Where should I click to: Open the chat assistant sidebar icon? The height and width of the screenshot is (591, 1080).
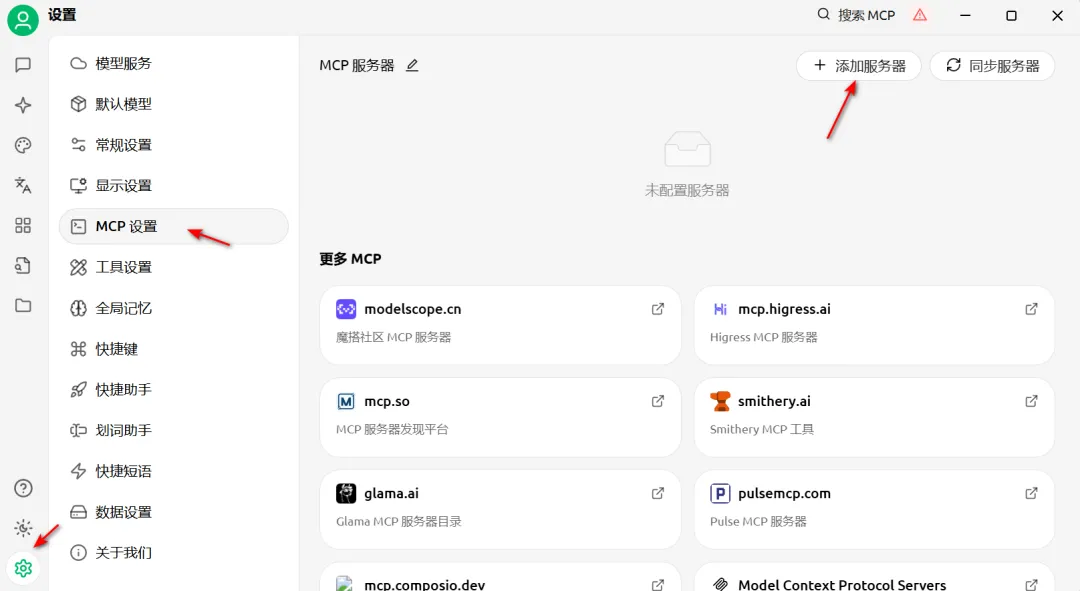23,65
